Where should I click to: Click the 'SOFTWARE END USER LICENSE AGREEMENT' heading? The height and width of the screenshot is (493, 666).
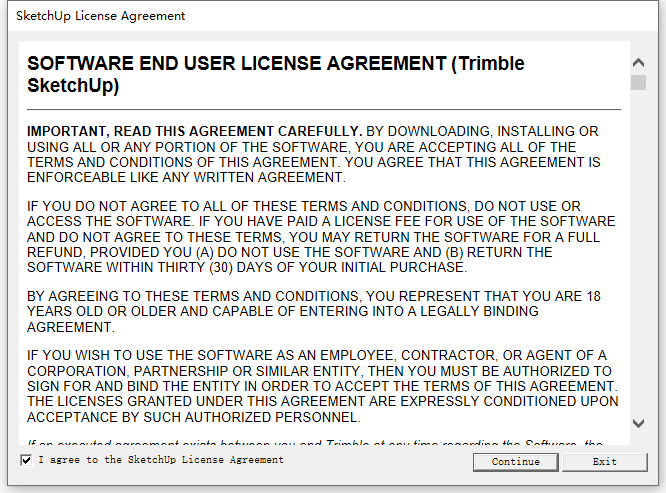pos(276,74)
